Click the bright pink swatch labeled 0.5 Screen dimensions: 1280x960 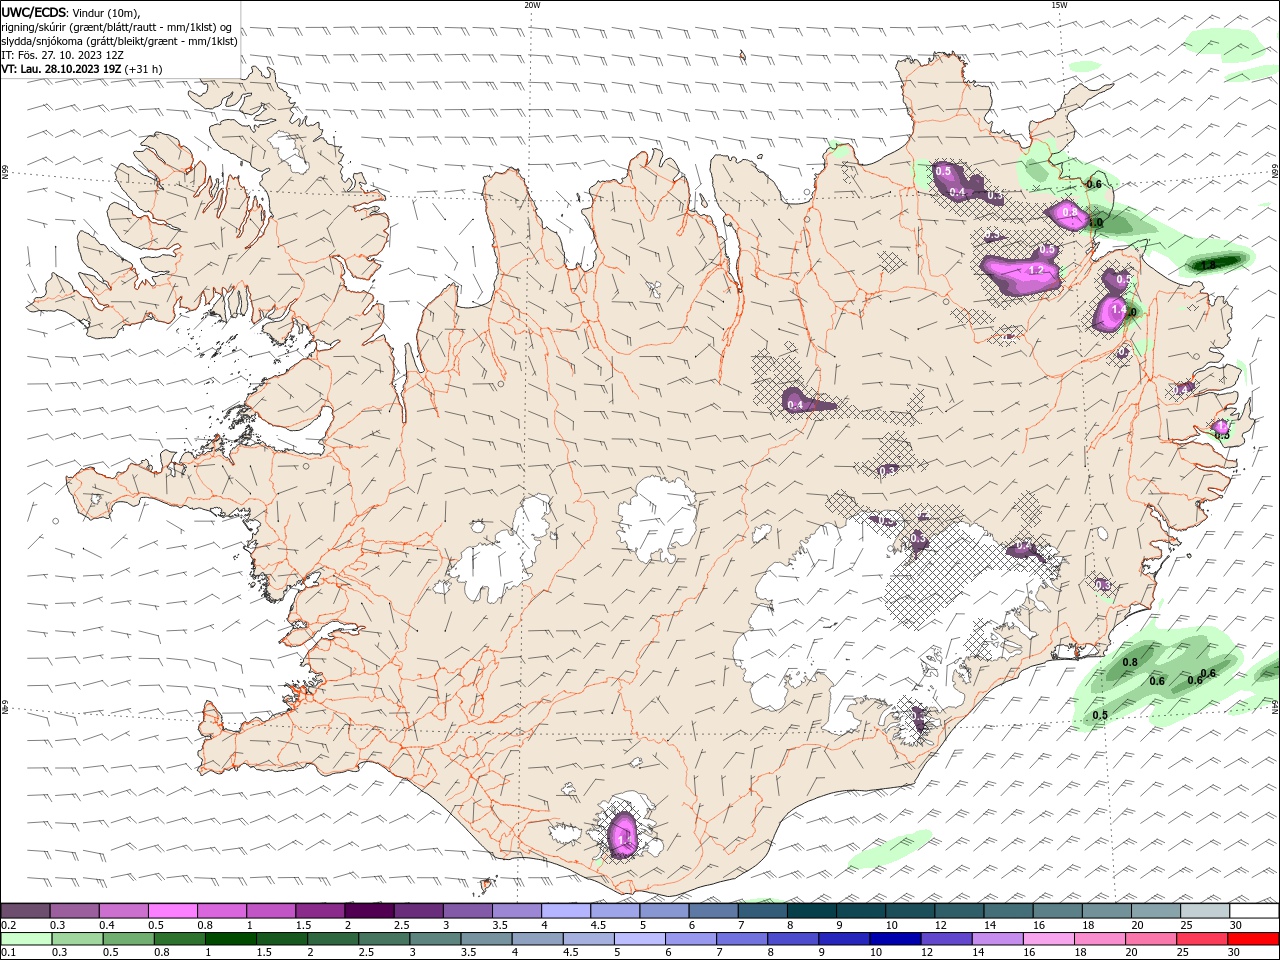[x=172, y=911]
